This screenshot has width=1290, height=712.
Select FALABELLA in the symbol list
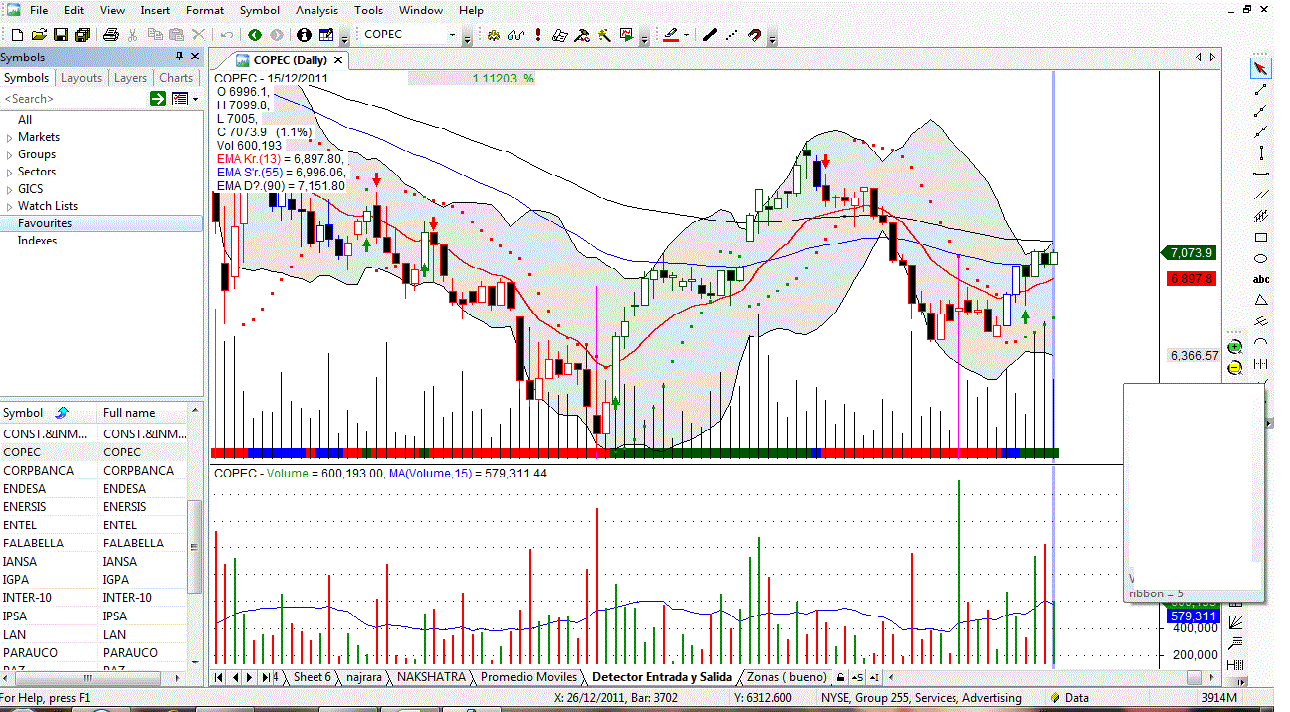(94, 543)
